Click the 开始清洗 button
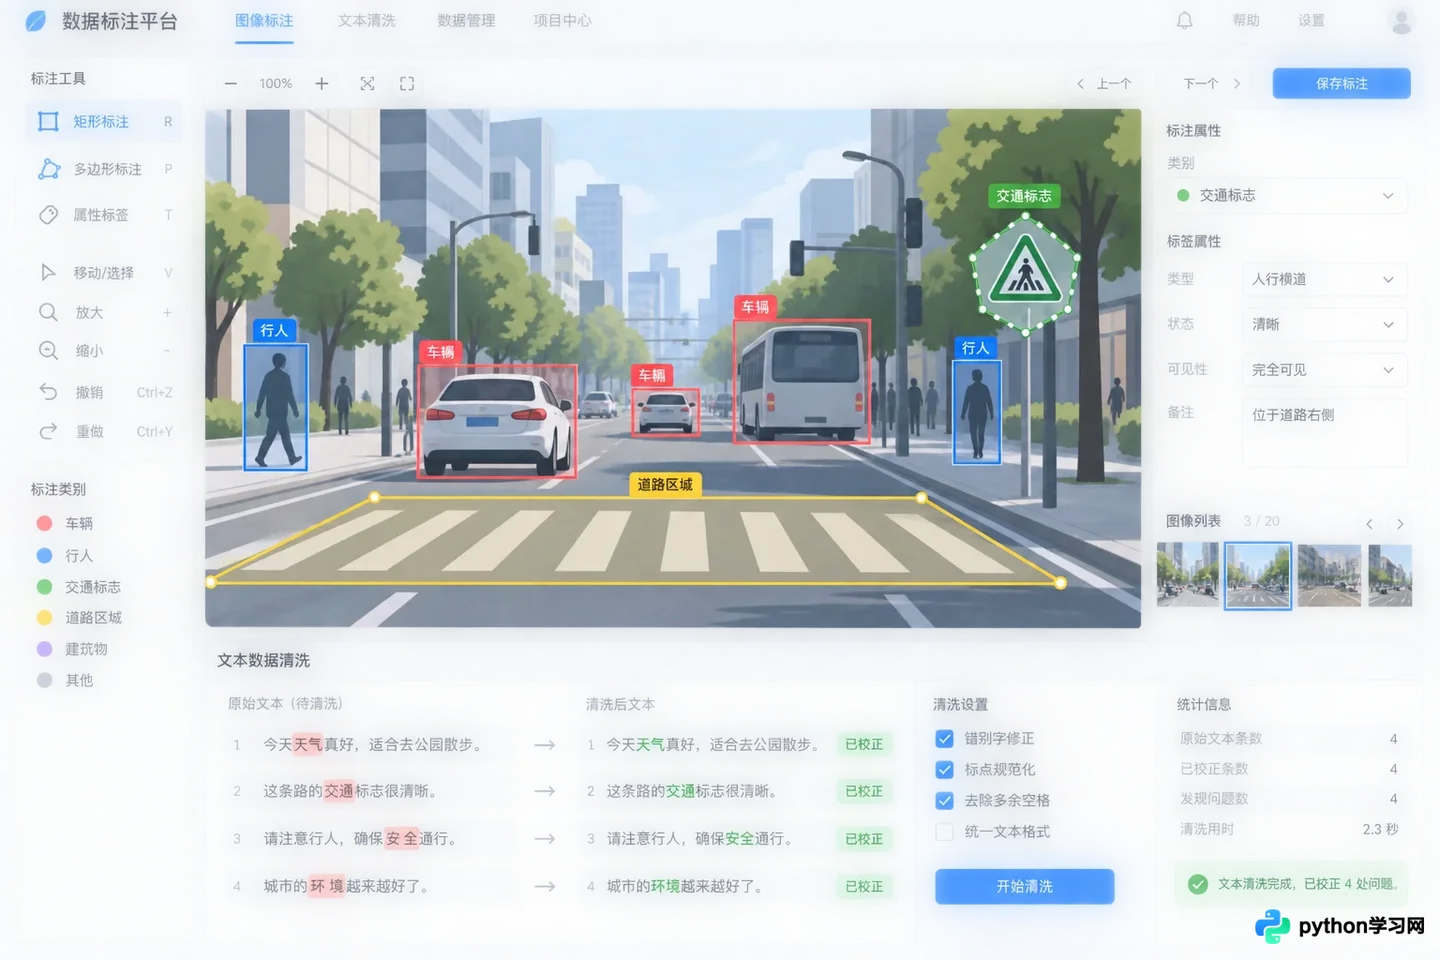1440x960 pixels. tap(1025, 887)
